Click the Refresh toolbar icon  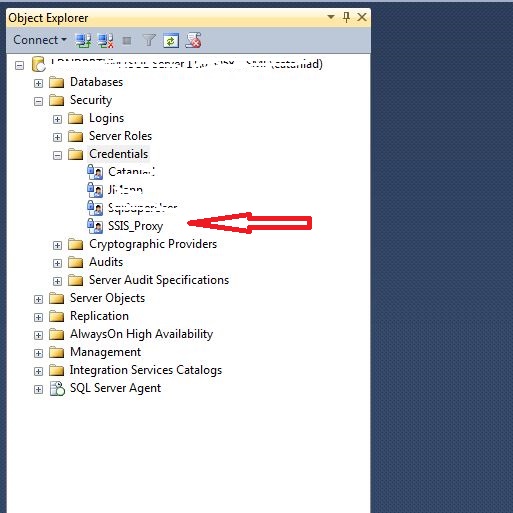[171, 41]
